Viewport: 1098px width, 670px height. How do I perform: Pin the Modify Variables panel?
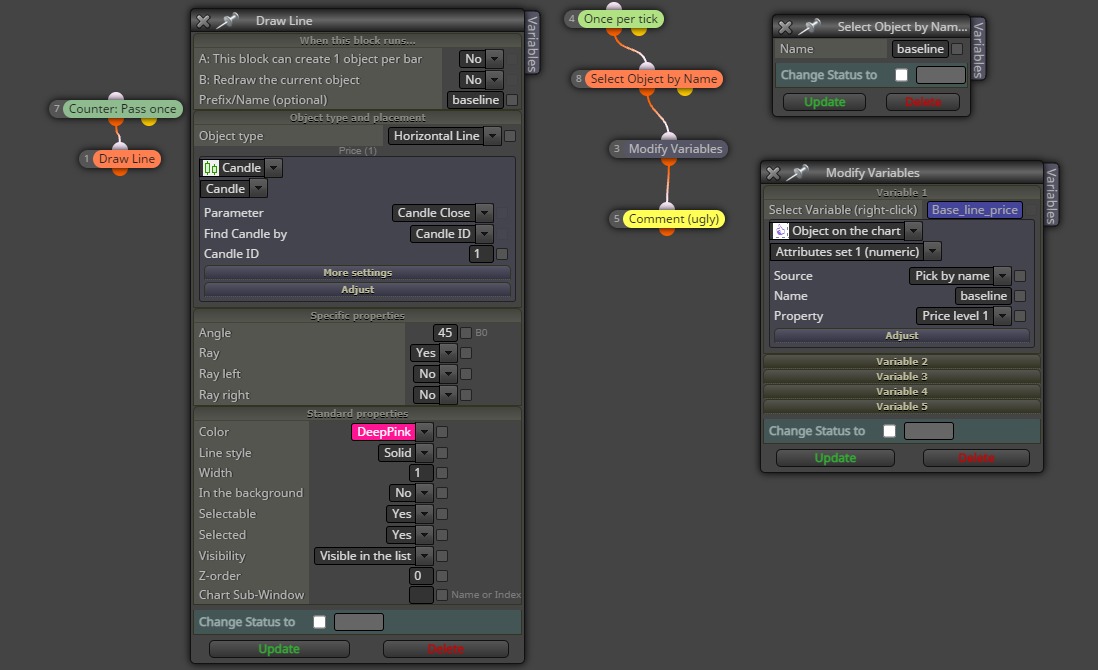coord(797,172)
